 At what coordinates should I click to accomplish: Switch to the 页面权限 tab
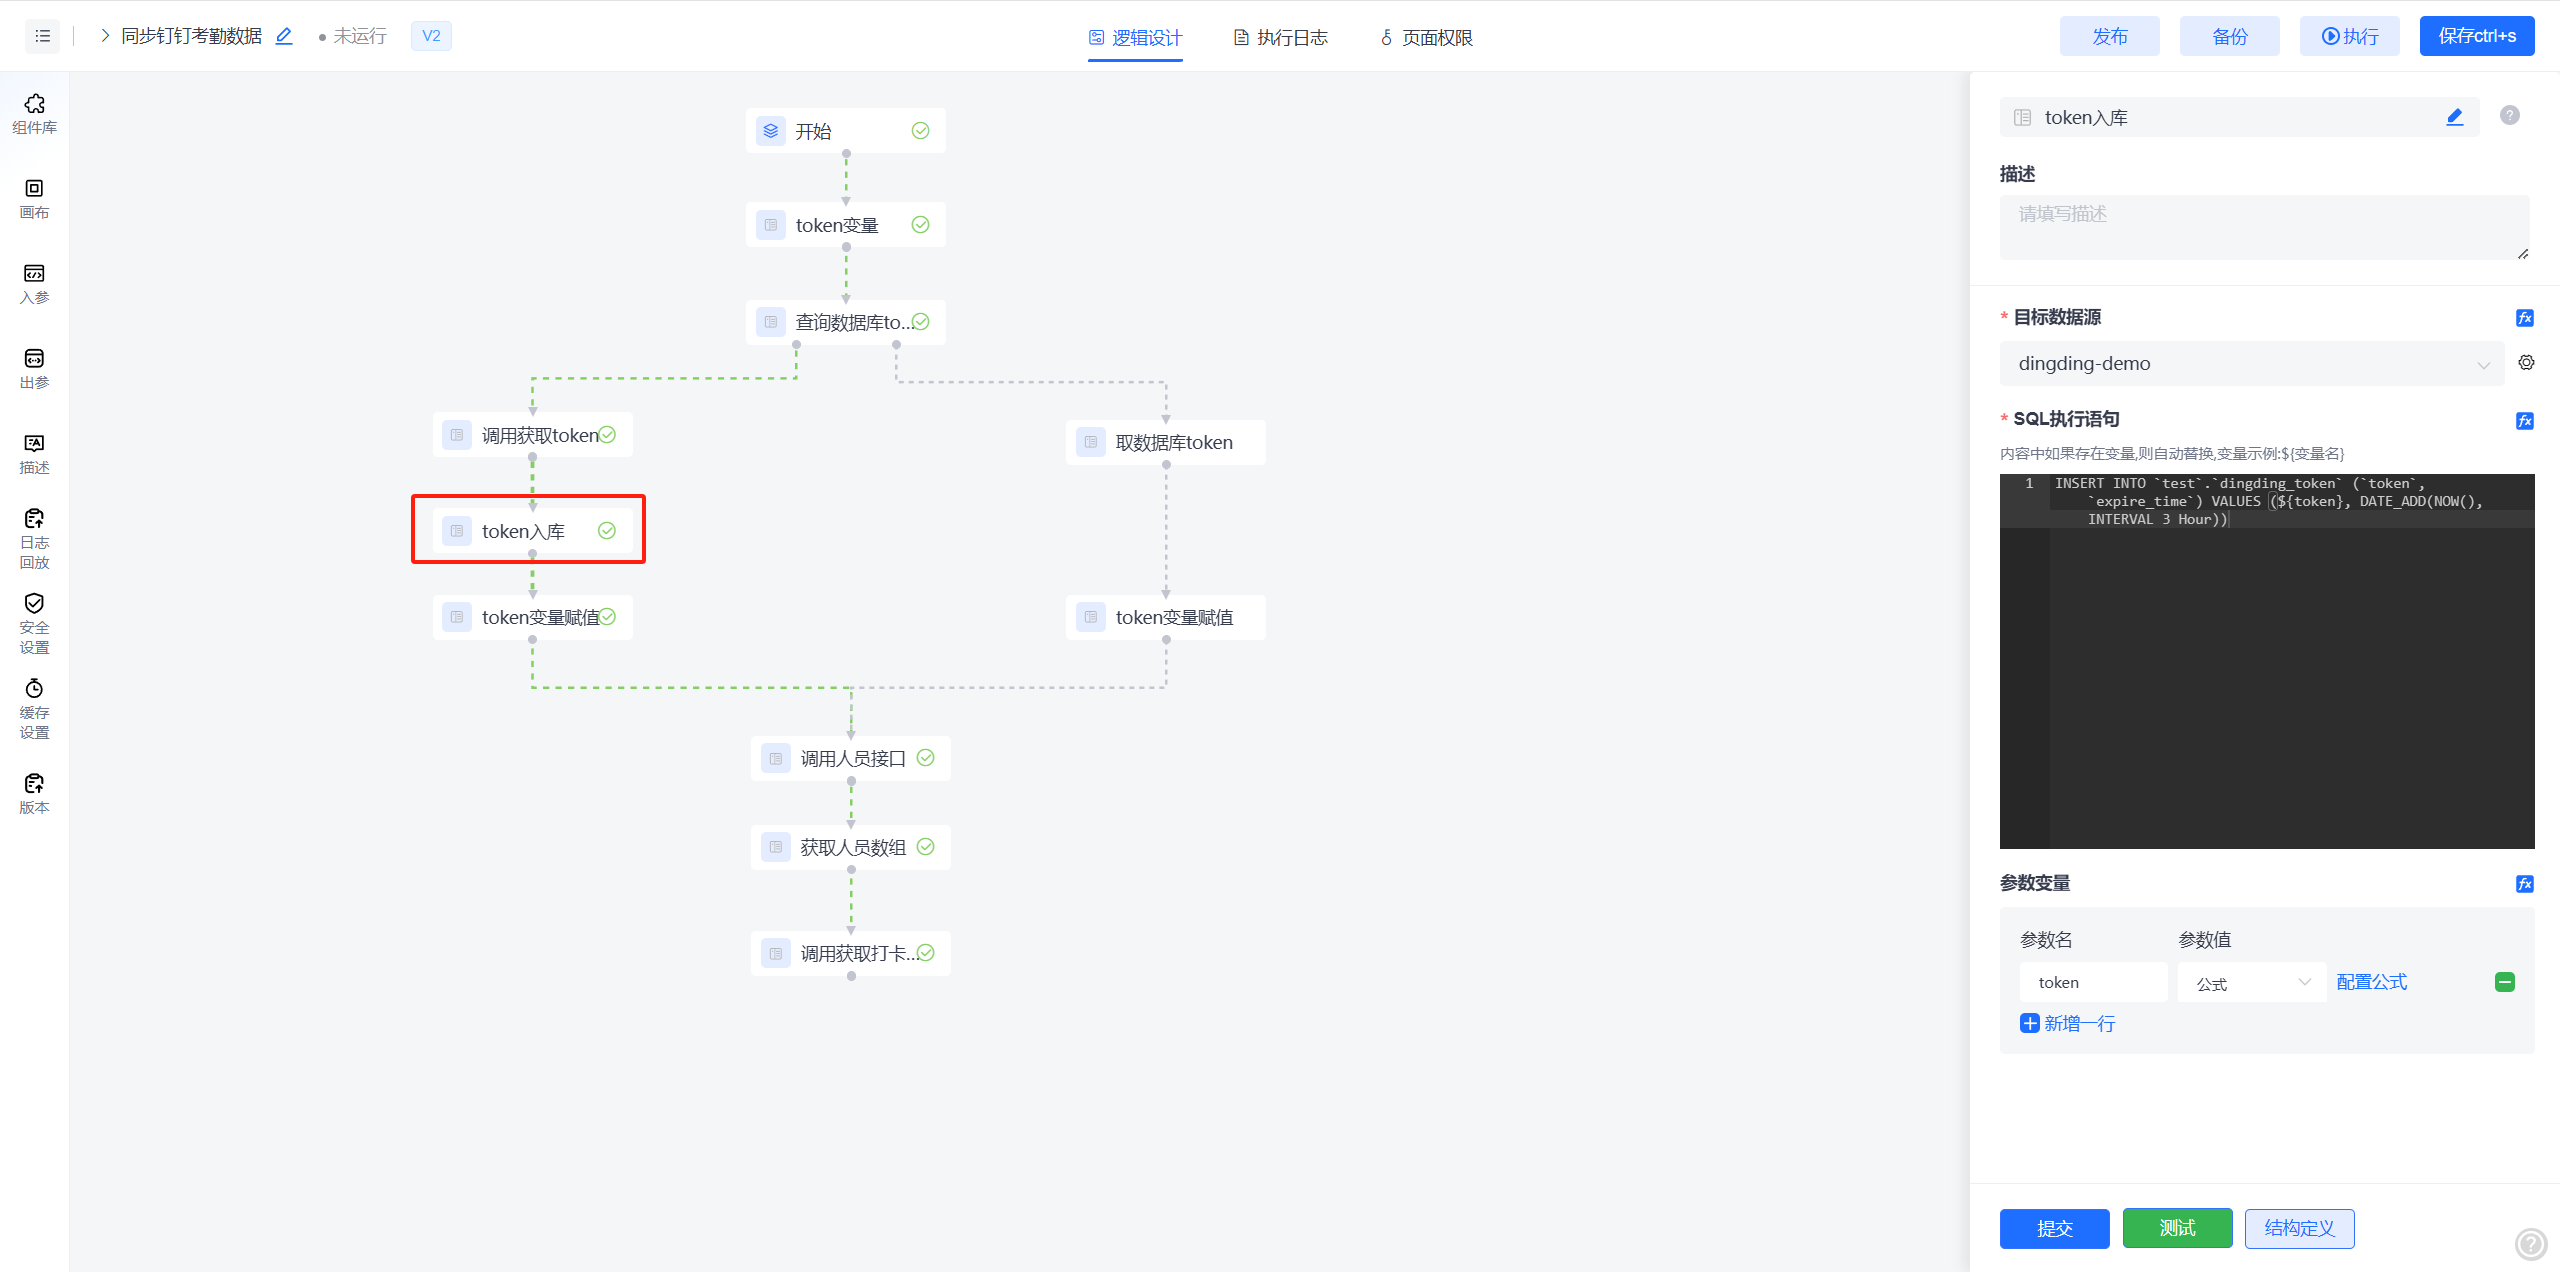coord(1426,38)
